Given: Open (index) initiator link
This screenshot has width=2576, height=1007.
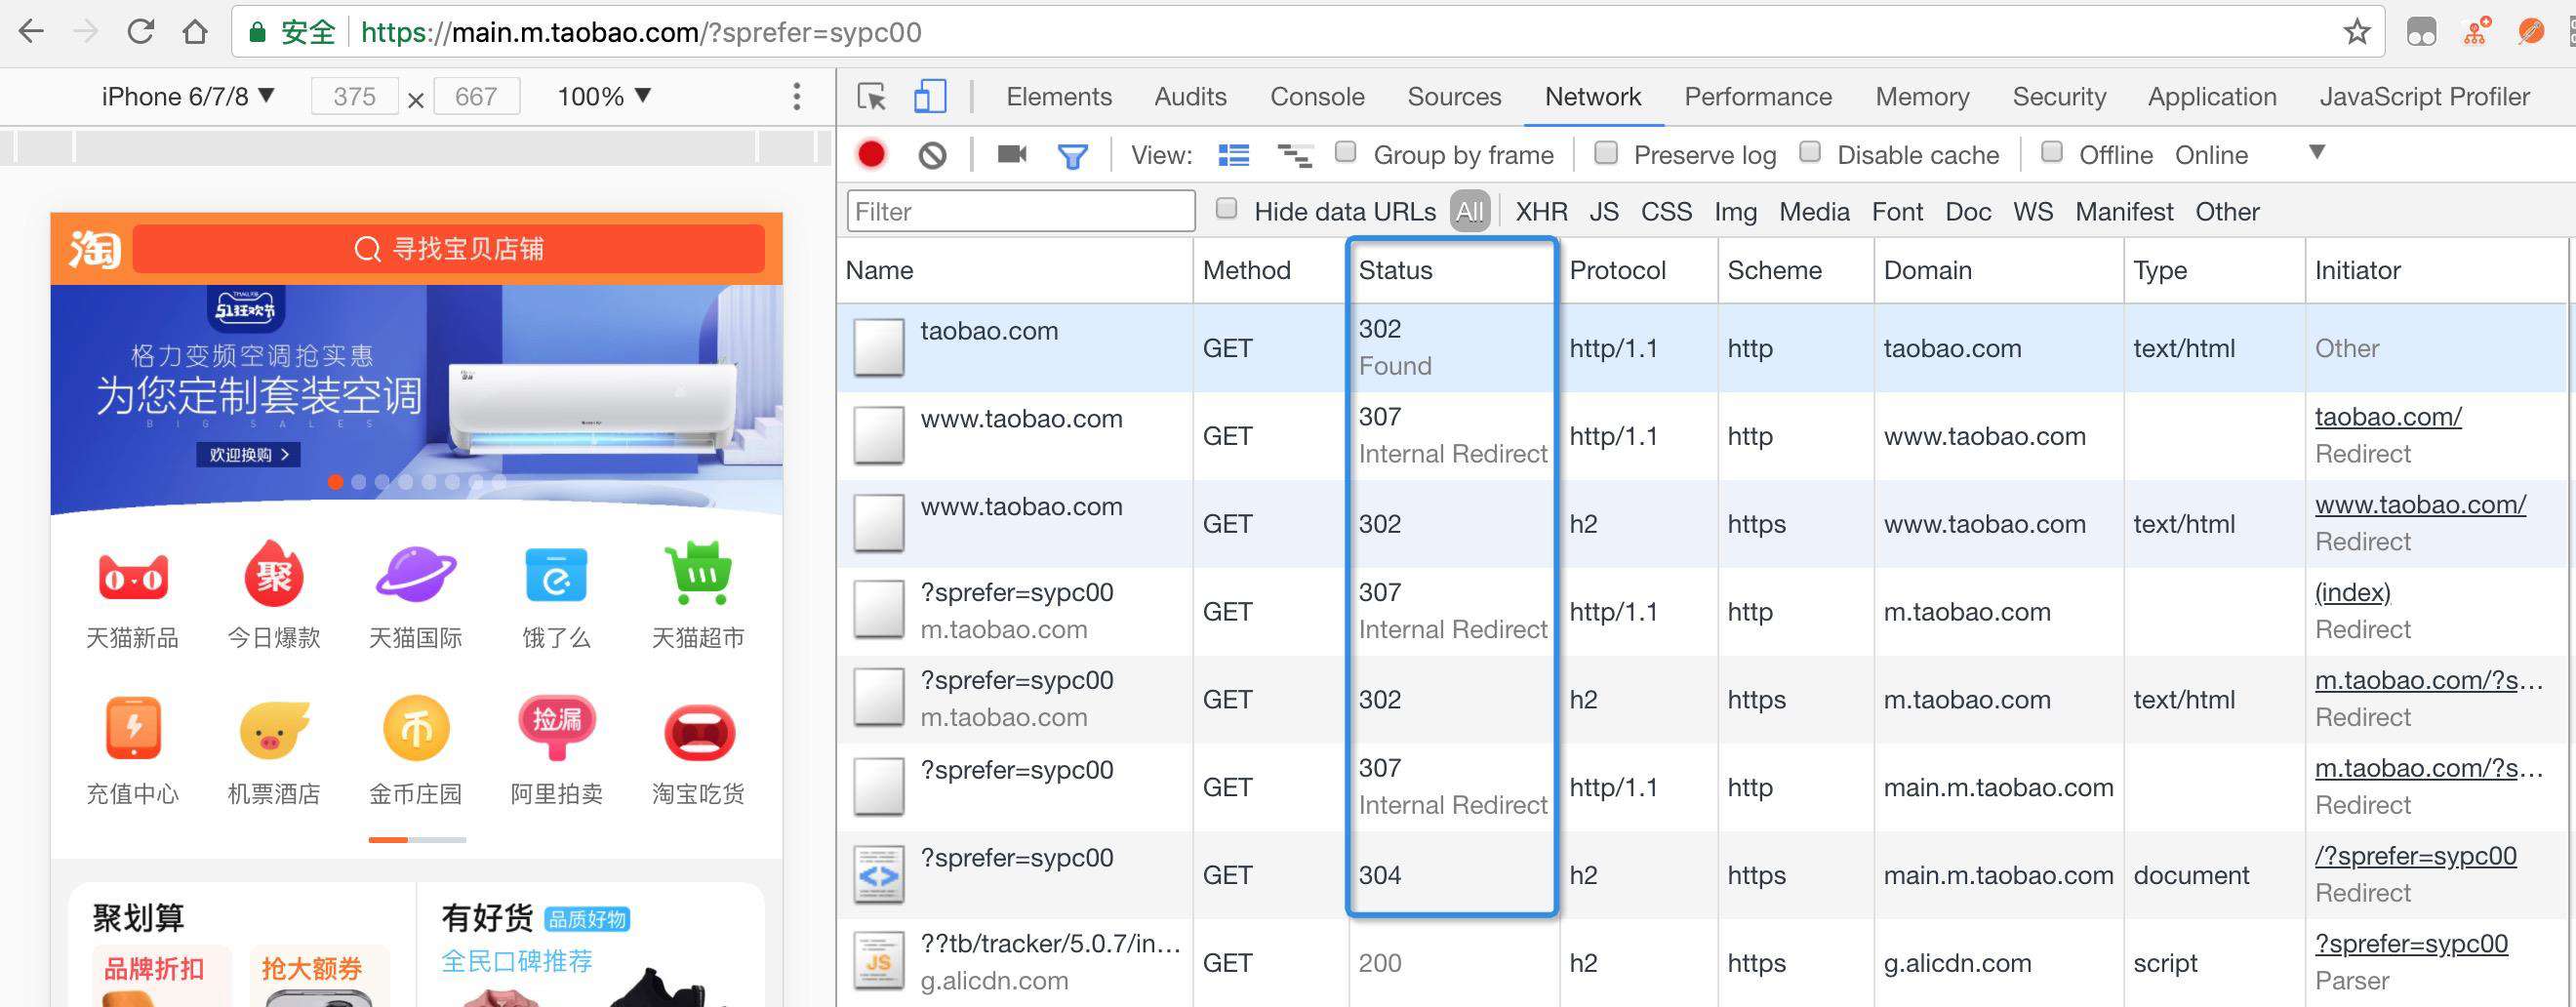Looking at the screenshot, I should coord(2352,592).
